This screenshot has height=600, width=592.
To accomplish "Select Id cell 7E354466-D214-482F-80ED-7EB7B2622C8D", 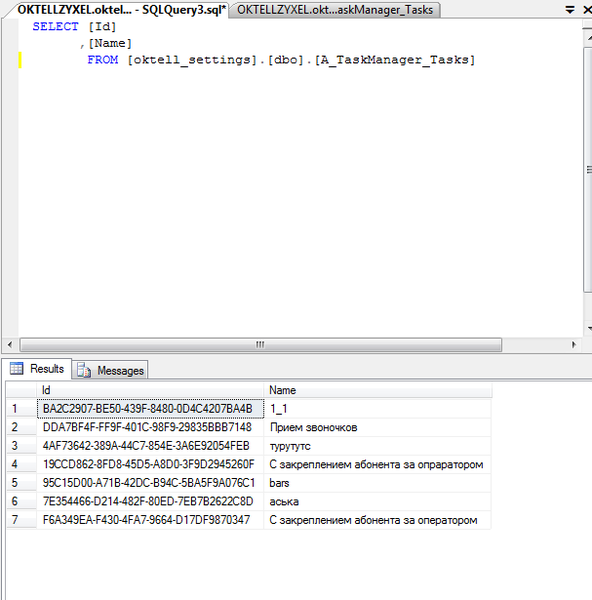I will [x=150, y=501].
